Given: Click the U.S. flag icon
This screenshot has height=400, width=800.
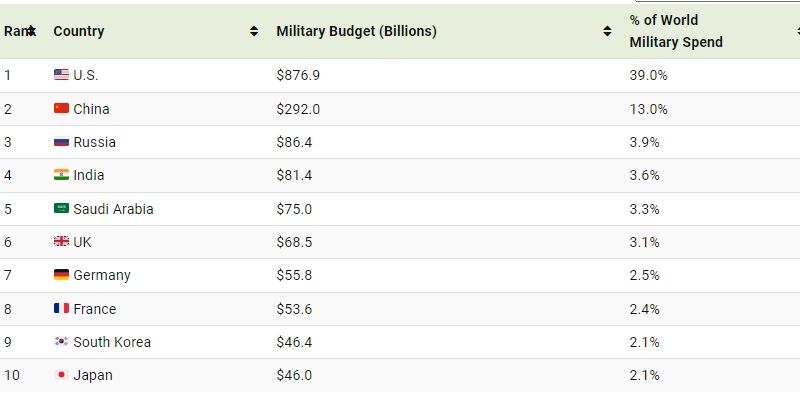Looking at the screenshot, I should [x=61, y=75].
